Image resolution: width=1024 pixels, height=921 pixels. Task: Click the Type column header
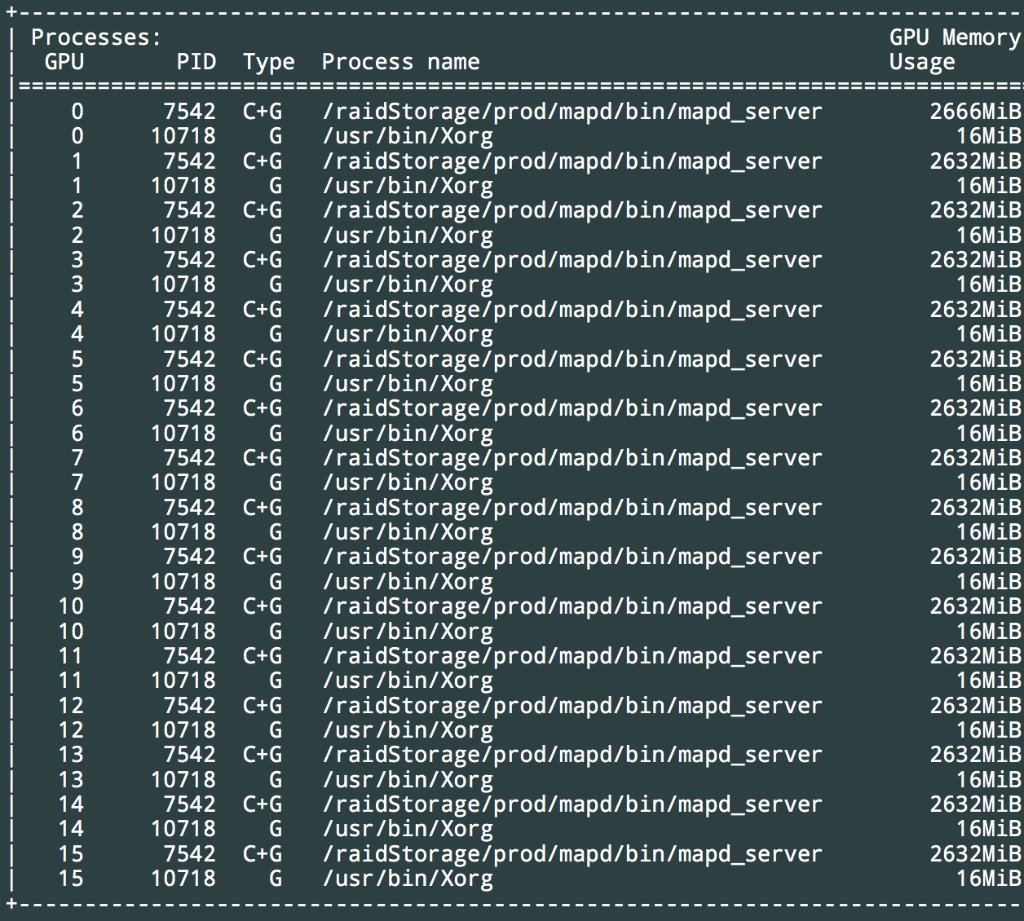(x=269, y=61)
